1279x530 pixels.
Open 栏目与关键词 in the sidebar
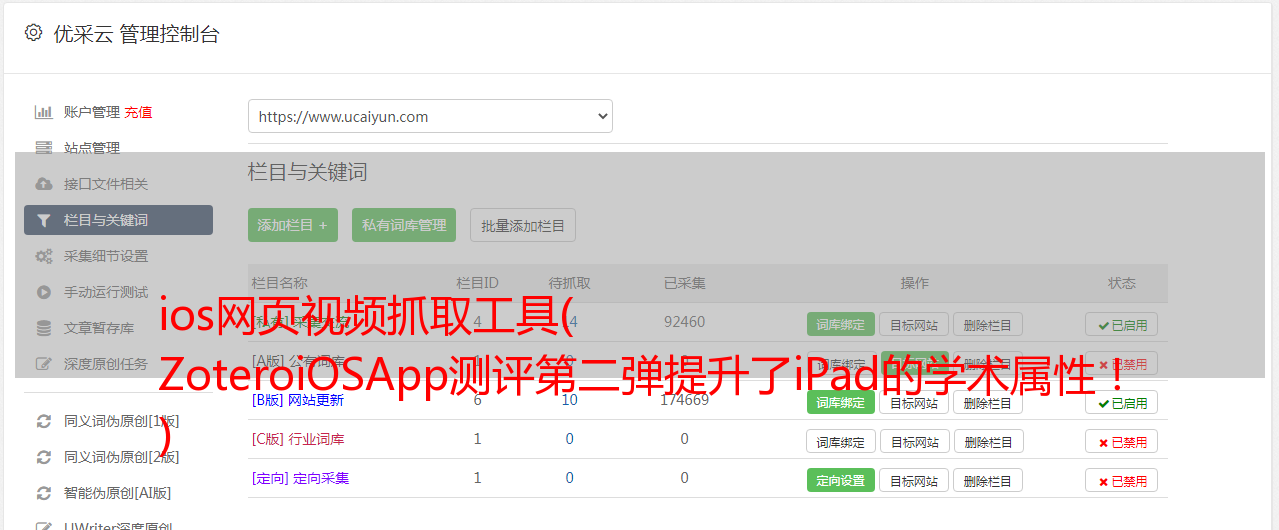click(x=118, y=220)
